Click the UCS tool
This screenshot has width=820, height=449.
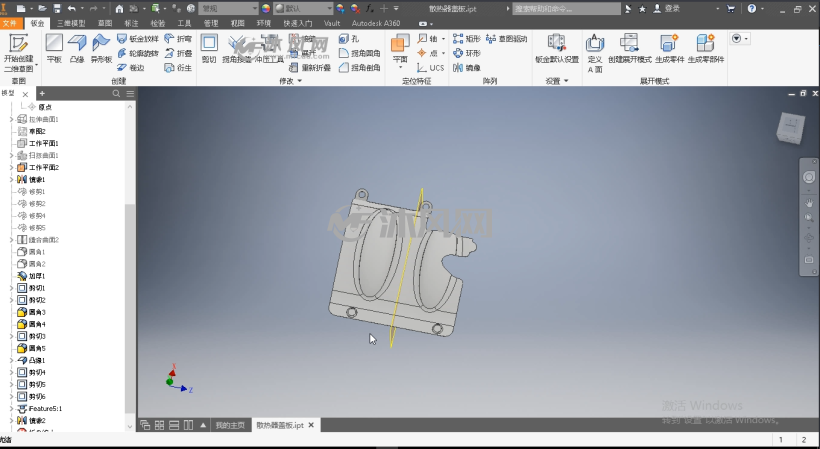[430, 67]
